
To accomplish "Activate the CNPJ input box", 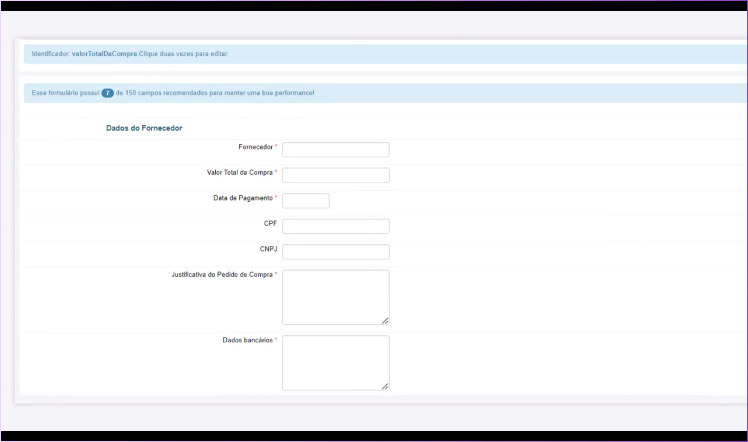I will click(x=335, y=252).
